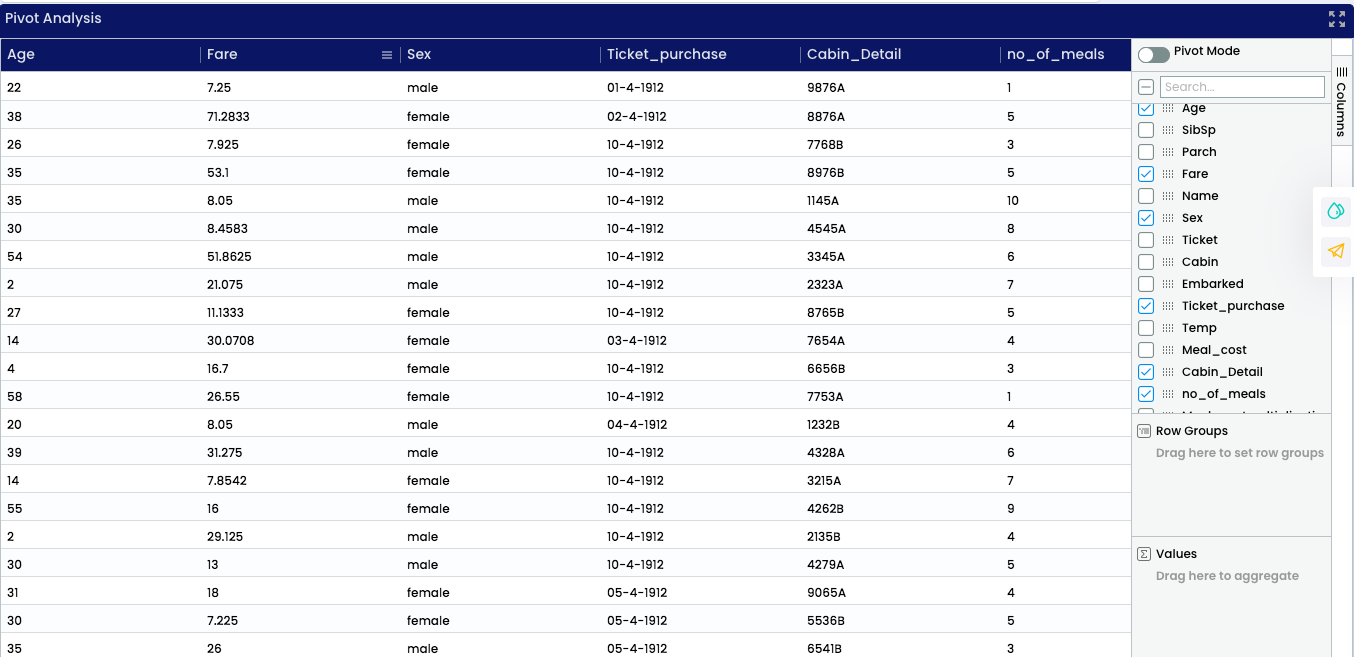Check the Meal_cost column checkbox
The height and width of the screenshot is (657, 1354).
pyautogui.click(x=1146, y=350)
